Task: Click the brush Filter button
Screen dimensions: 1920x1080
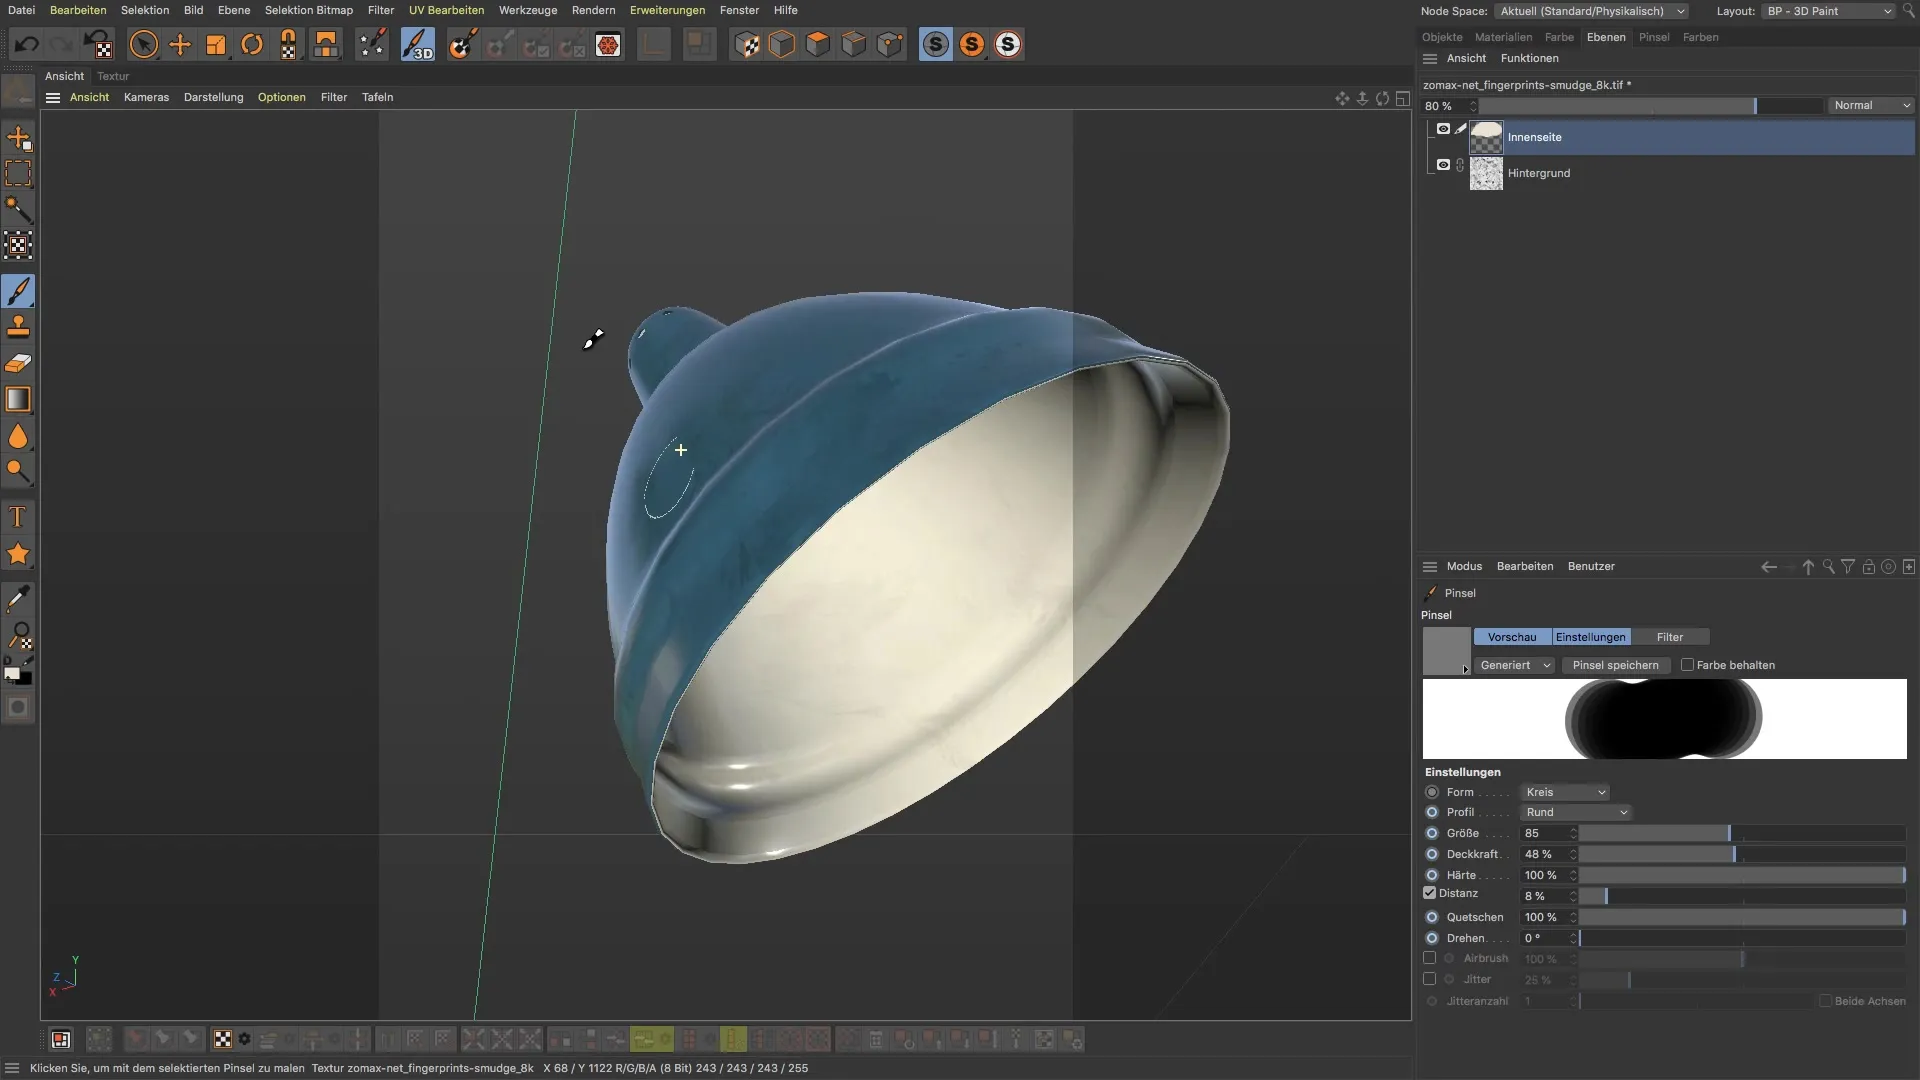Action: pyautogui.click(x=1670, y=637)
